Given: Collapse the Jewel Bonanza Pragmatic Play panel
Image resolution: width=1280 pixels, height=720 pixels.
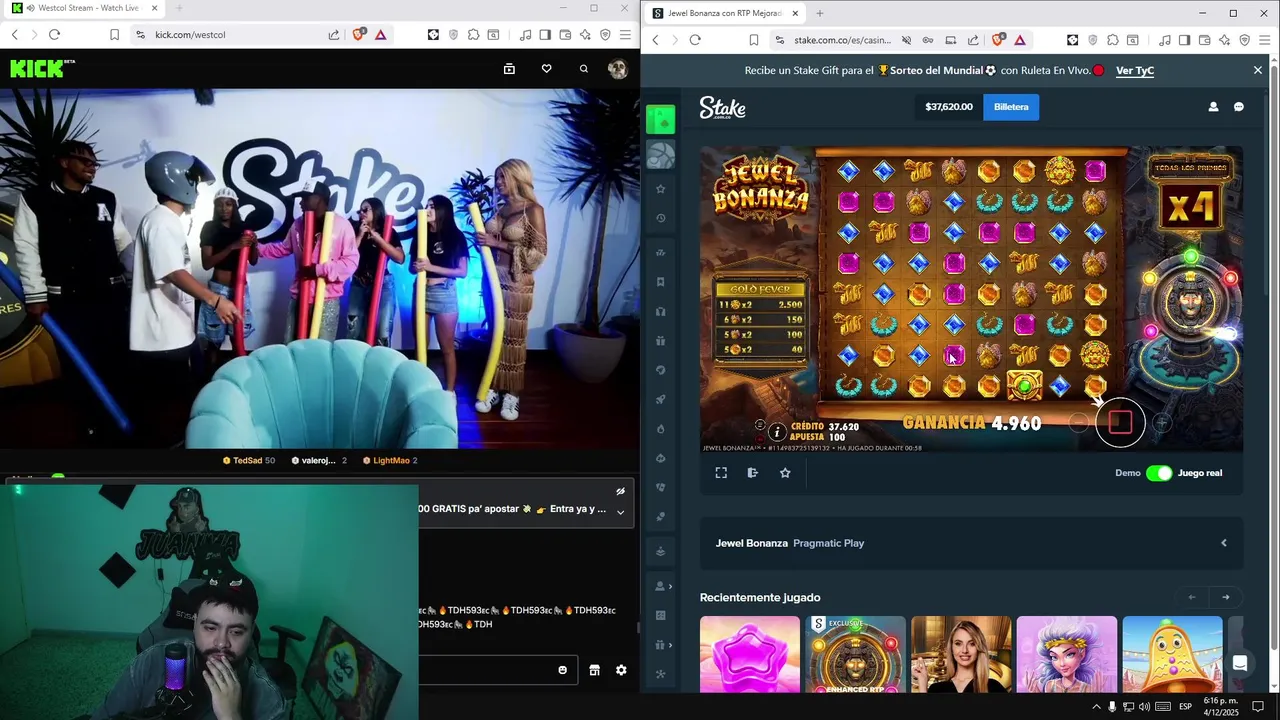Looking at the screenshot, I should tap(1224, 543).
